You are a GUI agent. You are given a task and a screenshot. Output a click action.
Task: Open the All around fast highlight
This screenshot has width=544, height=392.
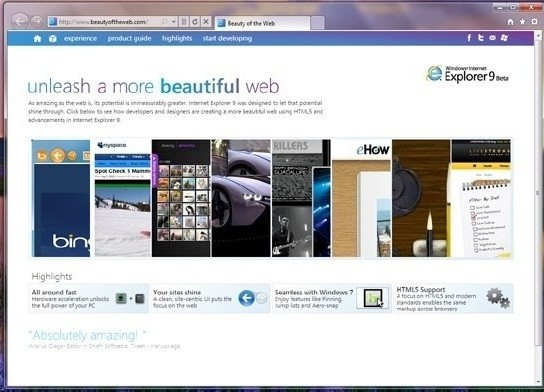pos(88,299)
